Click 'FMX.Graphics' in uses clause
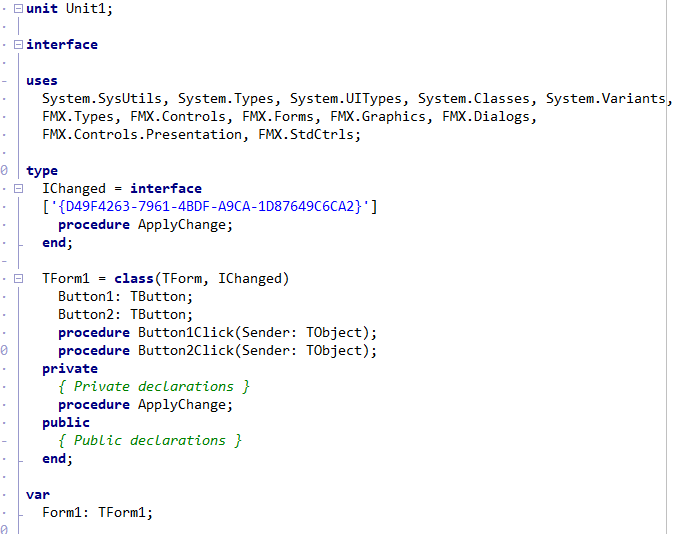The width and height of the screenshot is (683, 534). point(378,117)
